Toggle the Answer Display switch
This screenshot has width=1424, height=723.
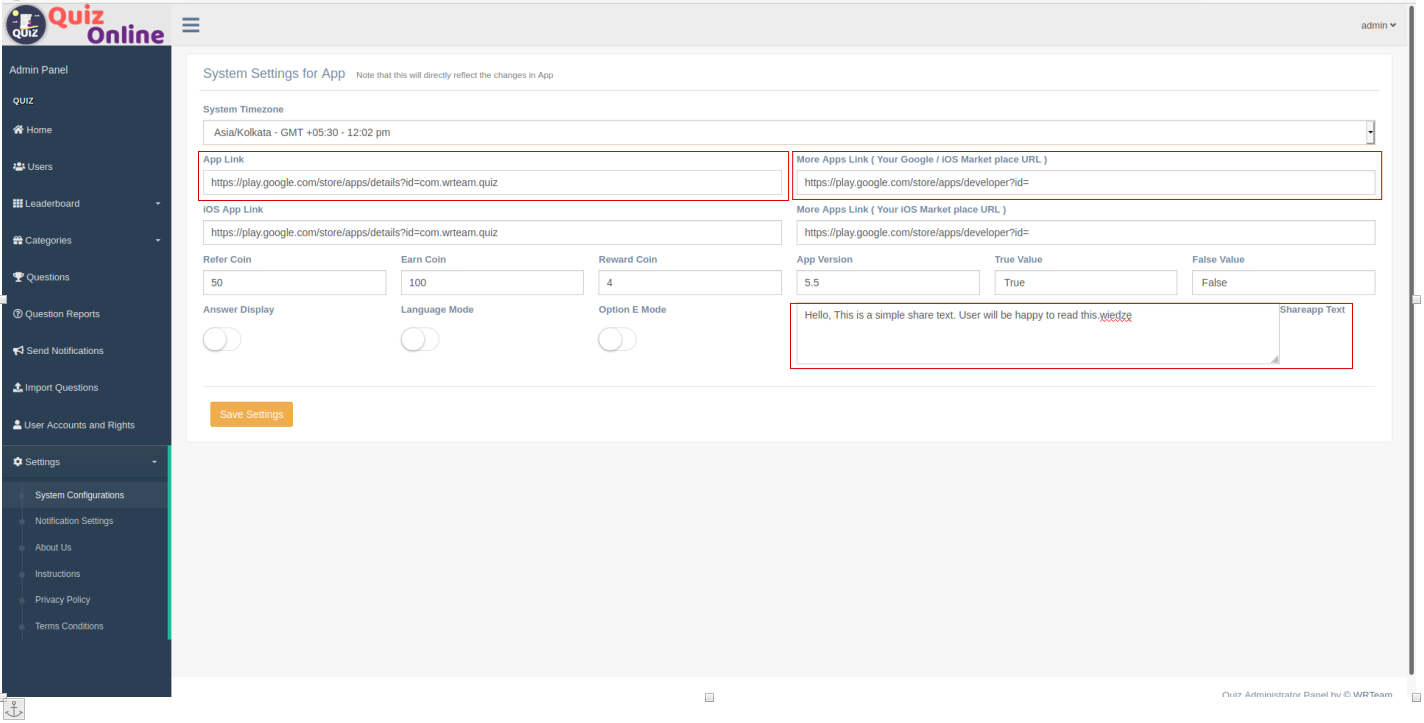pos(222,340)
